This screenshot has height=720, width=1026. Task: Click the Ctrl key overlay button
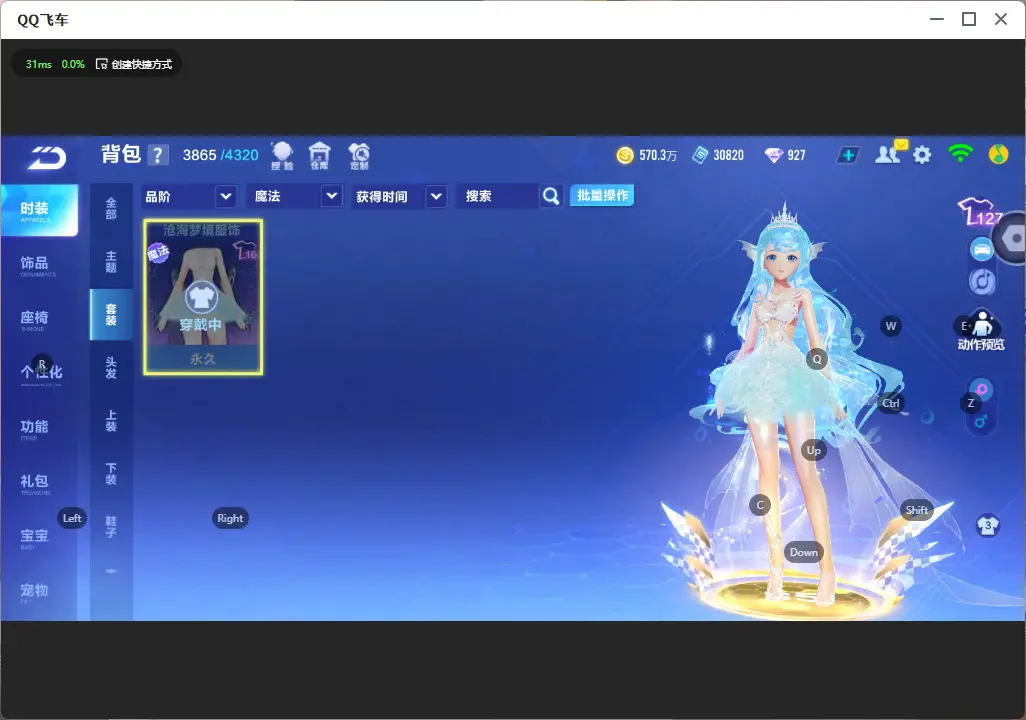point(891,403)
